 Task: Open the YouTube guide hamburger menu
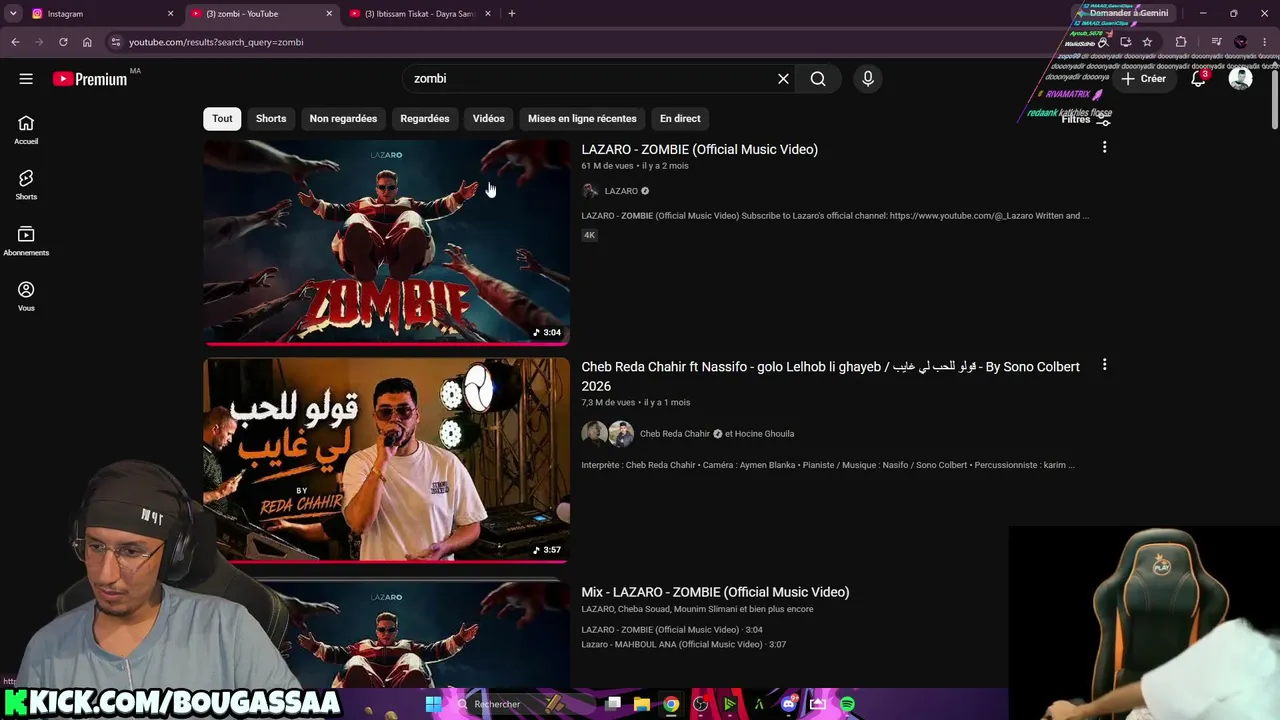26,79
